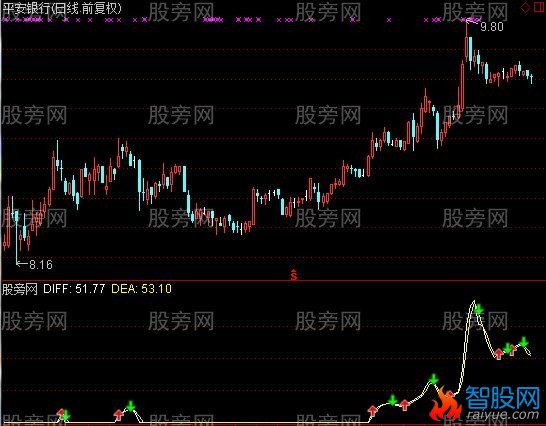Screen dimensions: 546x426
Task: Click the red S marker below the candlestick chart
Action: [294, 275]
